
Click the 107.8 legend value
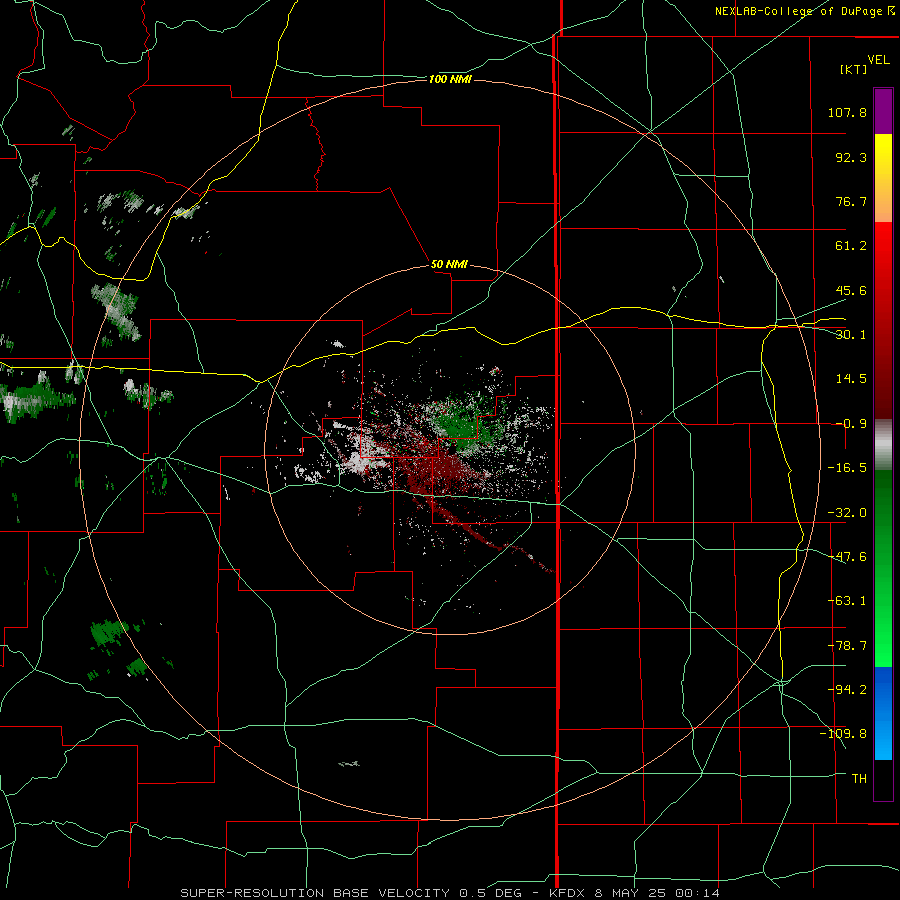pos(847,112)
